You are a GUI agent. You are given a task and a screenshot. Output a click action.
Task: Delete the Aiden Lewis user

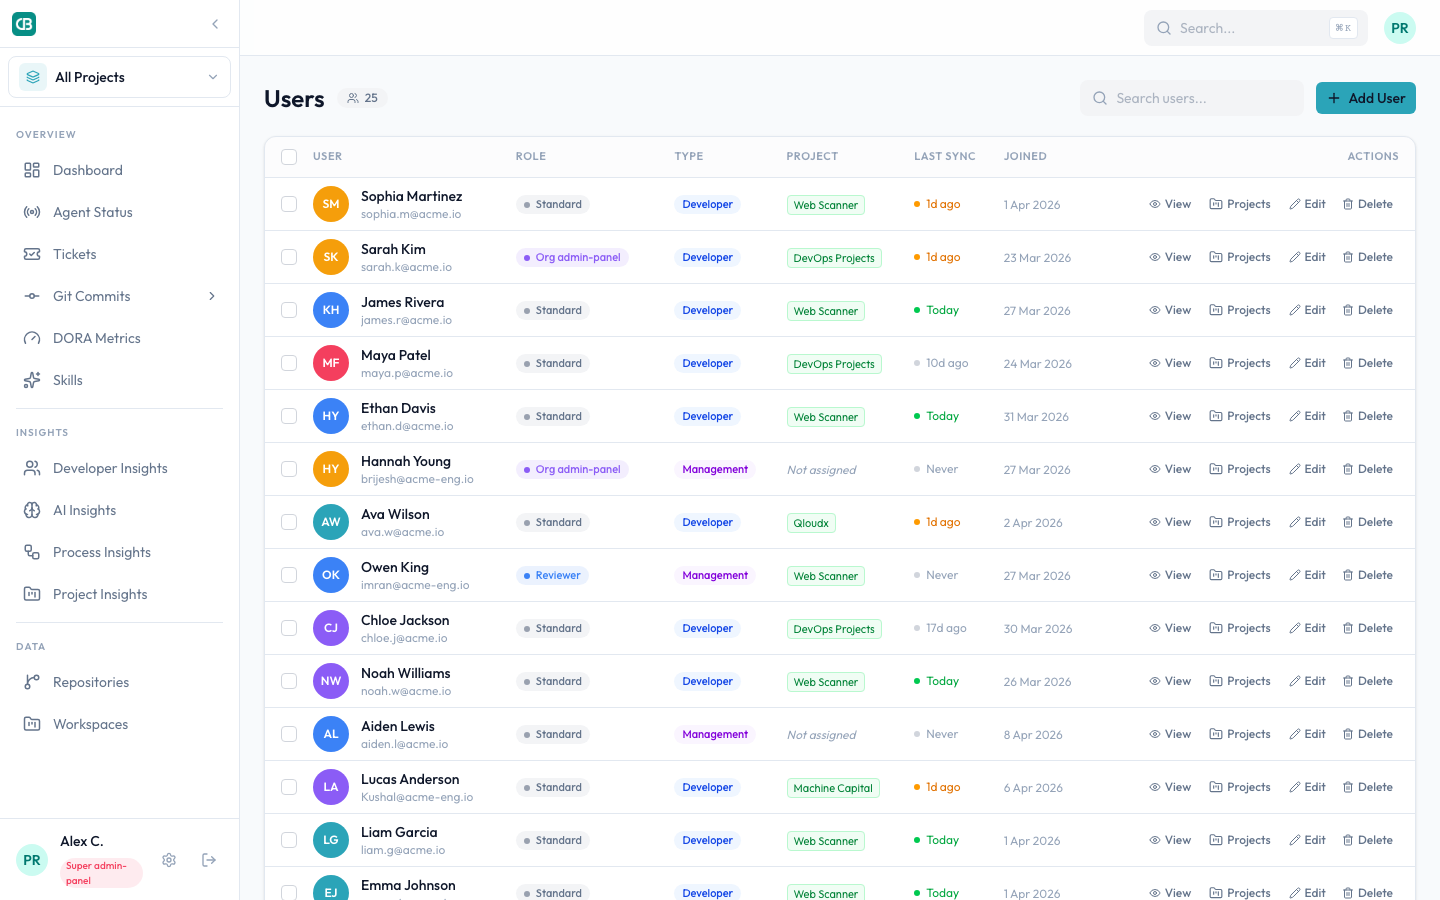coord(1367,734)
